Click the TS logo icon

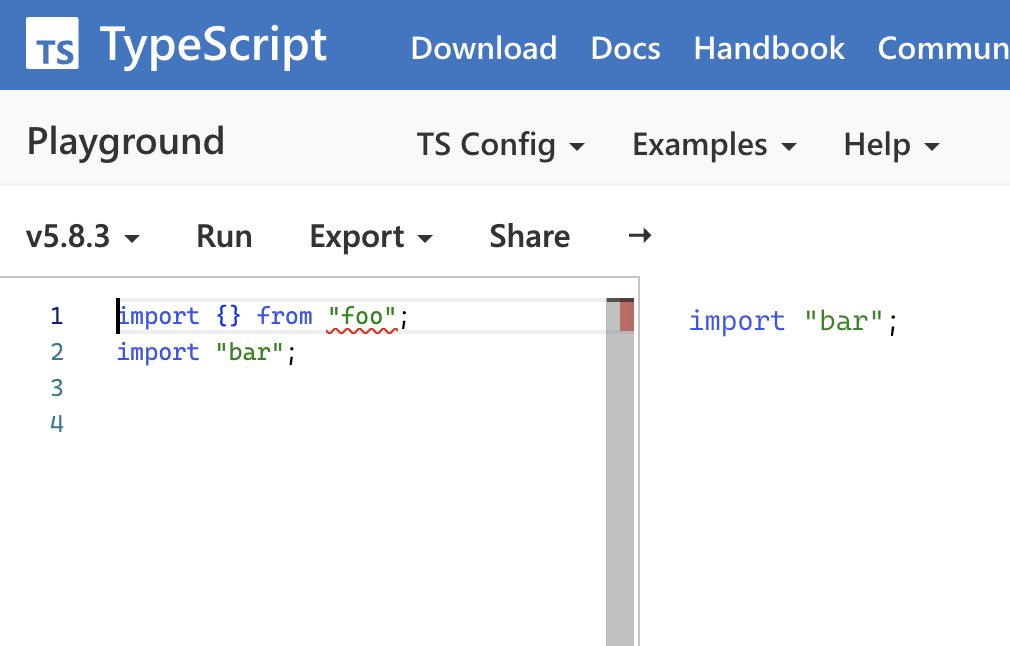pyautogui.click(x=52, y=43)
